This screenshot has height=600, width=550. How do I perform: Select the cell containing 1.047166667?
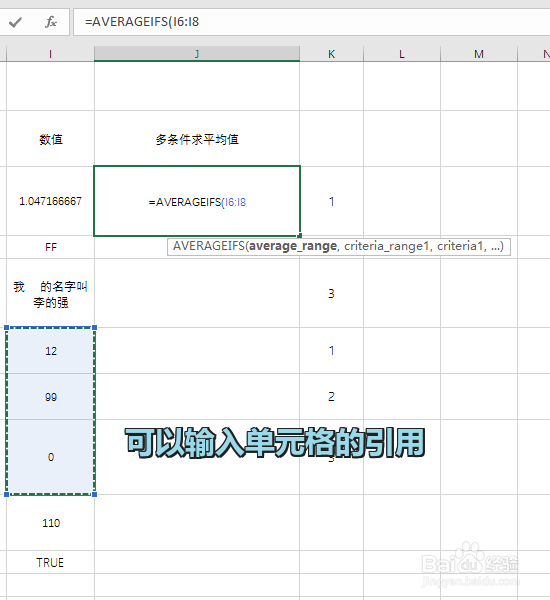pyautogui.click(x=50, y=201)
